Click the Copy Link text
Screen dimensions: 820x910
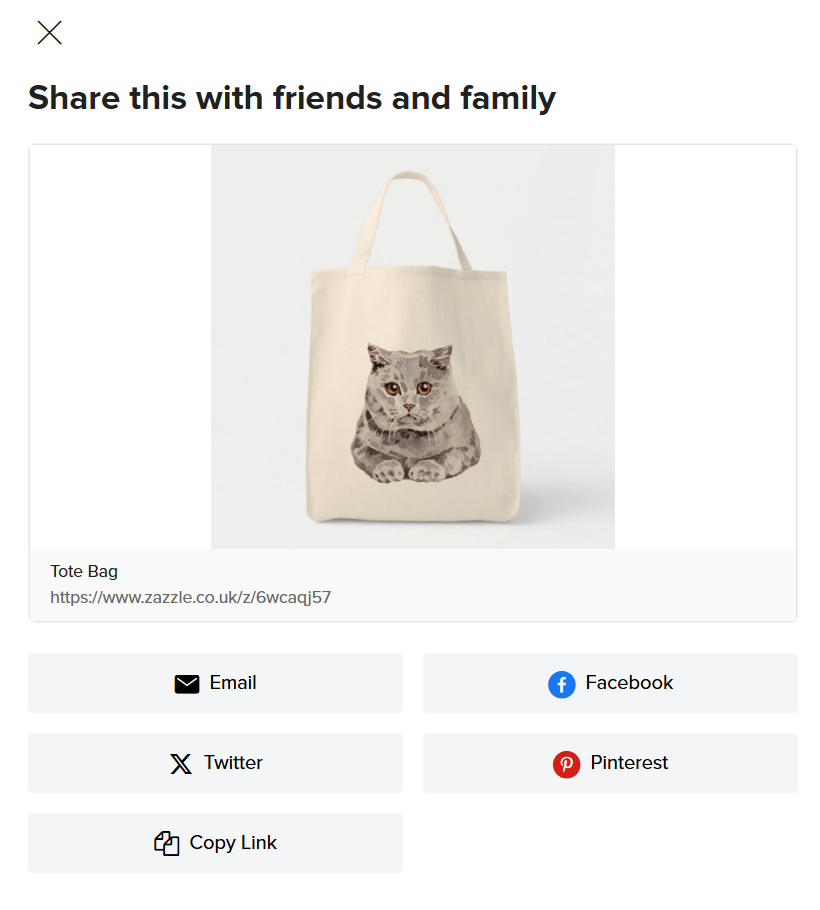[x=233, y=843]
